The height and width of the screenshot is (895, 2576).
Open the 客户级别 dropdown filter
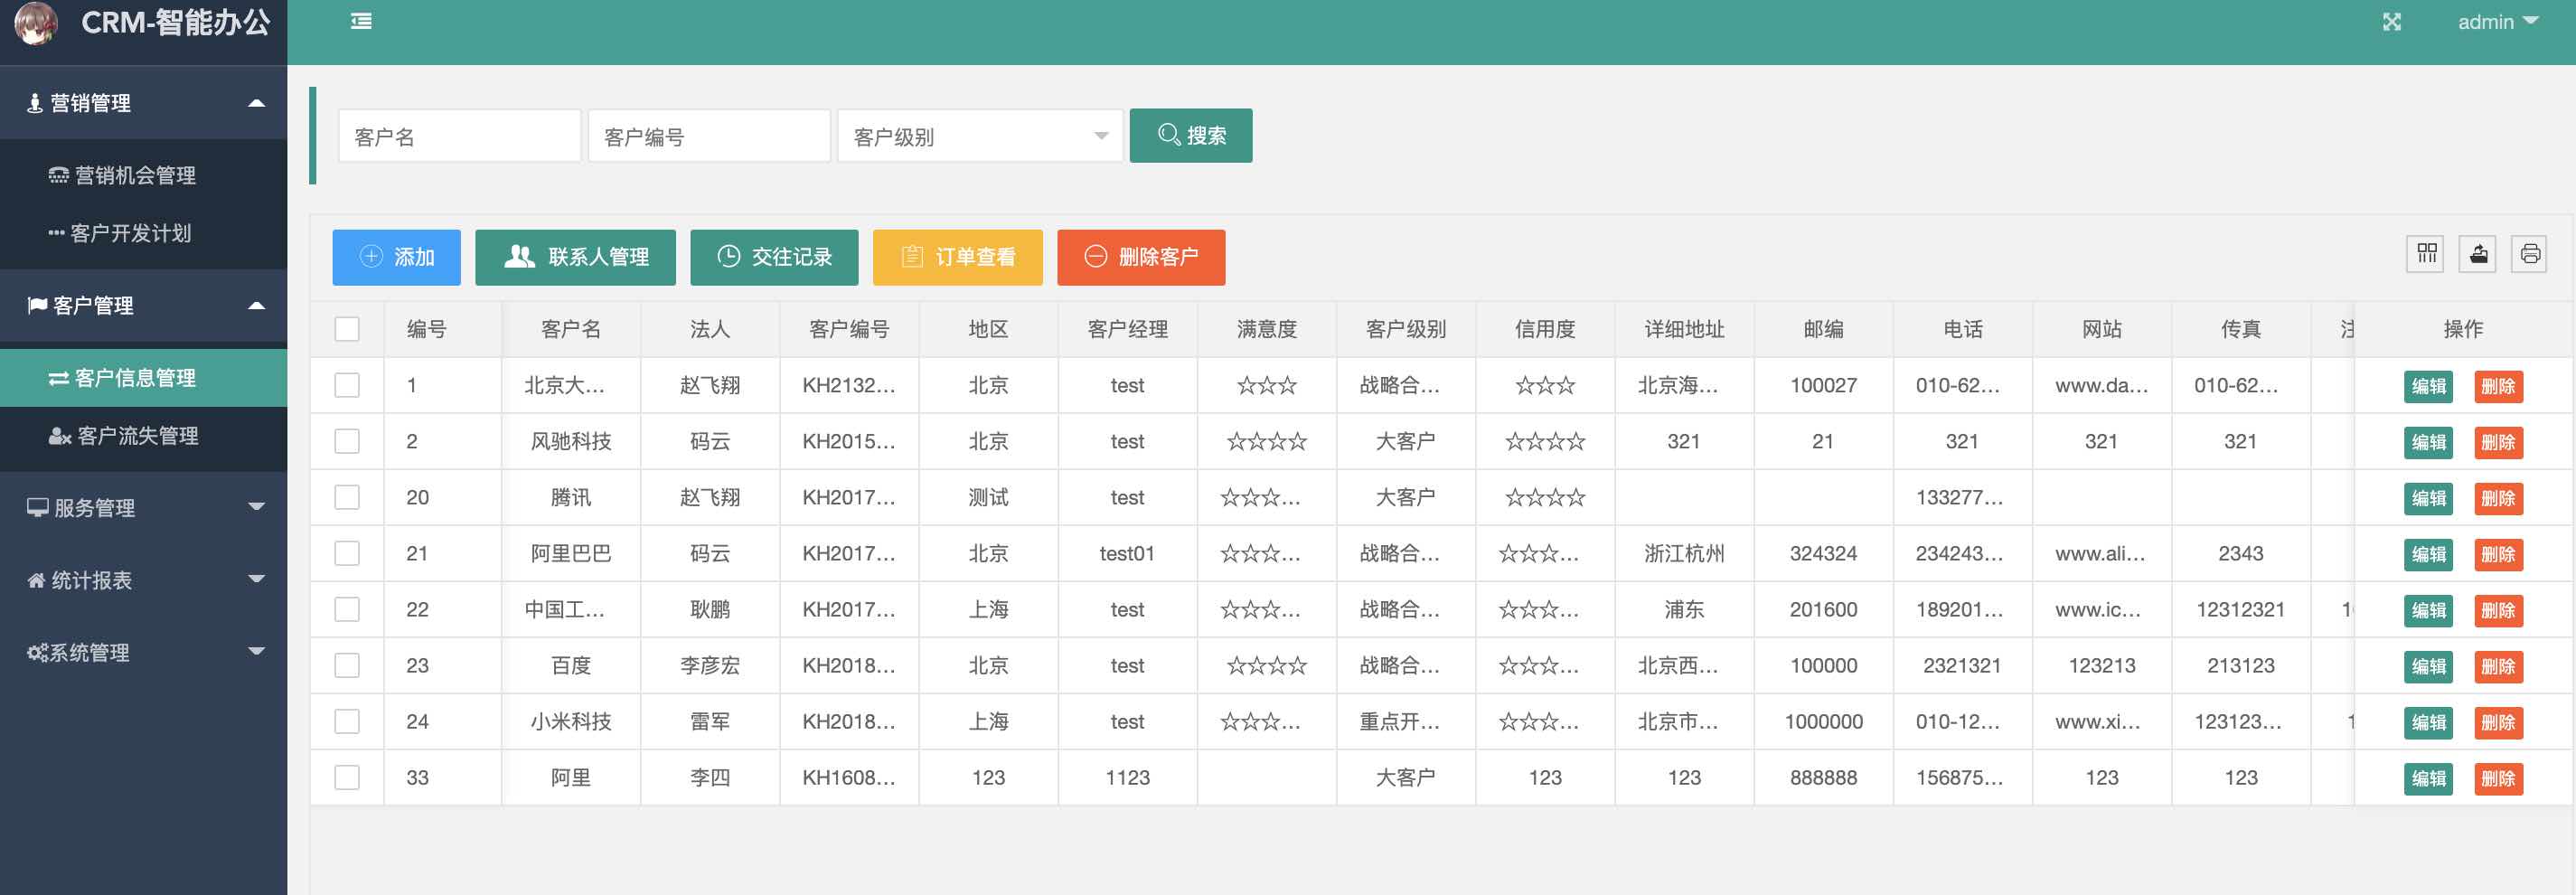click(978, 135)
